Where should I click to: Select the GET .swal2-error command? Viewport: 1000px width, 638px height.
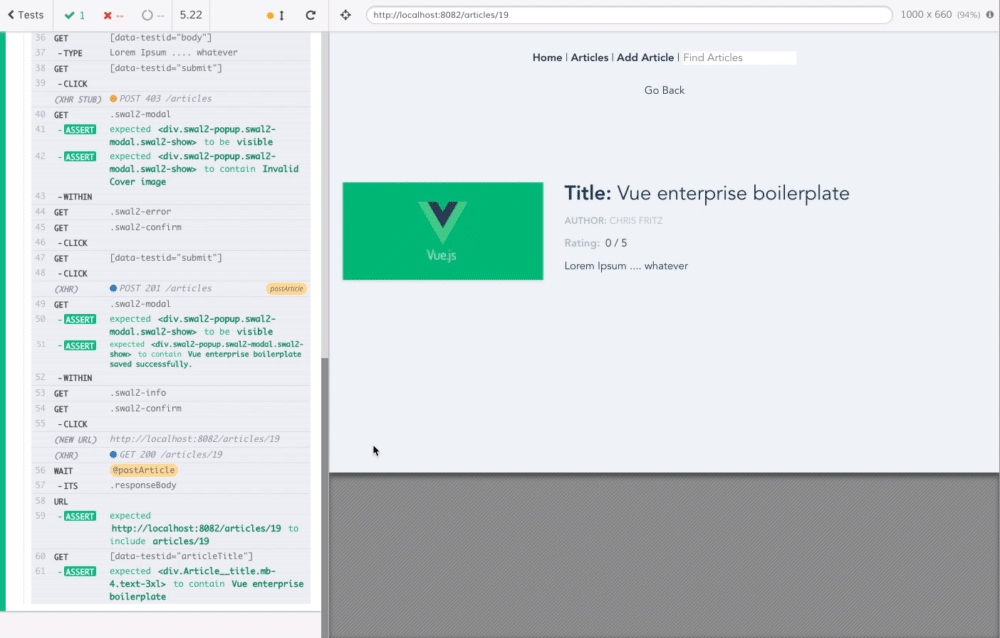[x=171, y=212]
